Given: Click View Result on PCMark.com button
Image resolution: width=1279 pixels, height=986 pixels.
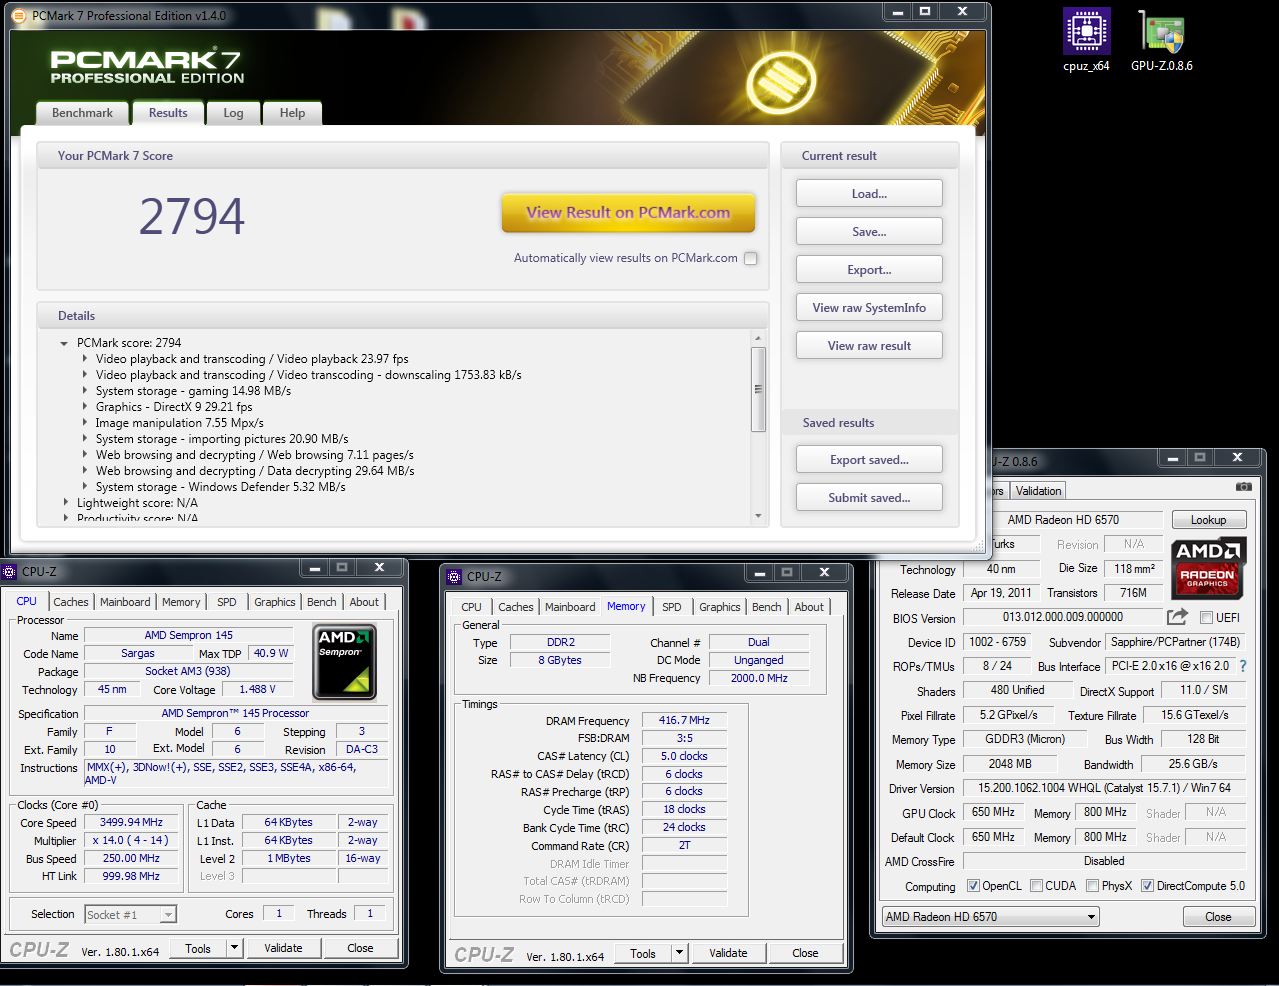Looking at the screenshot, I should coord(628,212).
